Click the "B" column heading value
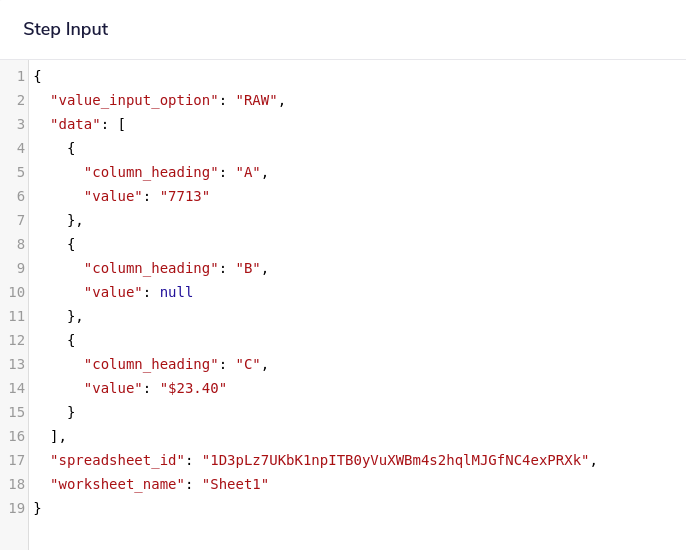686x550 pixels. tap(248, 268)
